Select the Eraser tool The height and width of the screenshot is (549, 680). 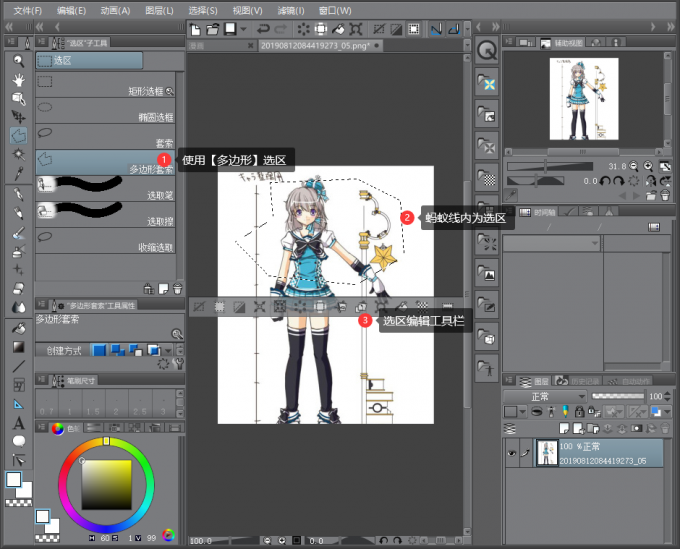tap(18, 288)
